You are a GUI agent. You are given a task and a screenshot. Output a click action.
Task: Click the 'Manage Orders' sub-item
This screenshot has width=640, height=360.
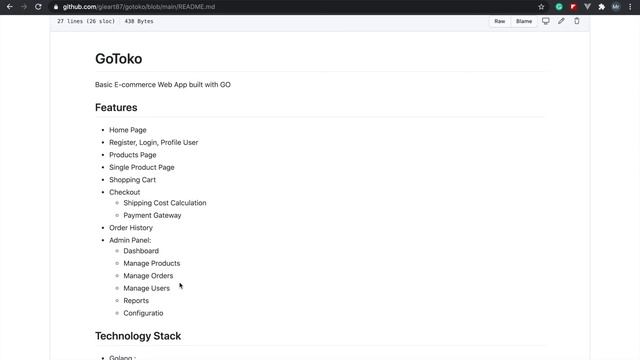148,276
